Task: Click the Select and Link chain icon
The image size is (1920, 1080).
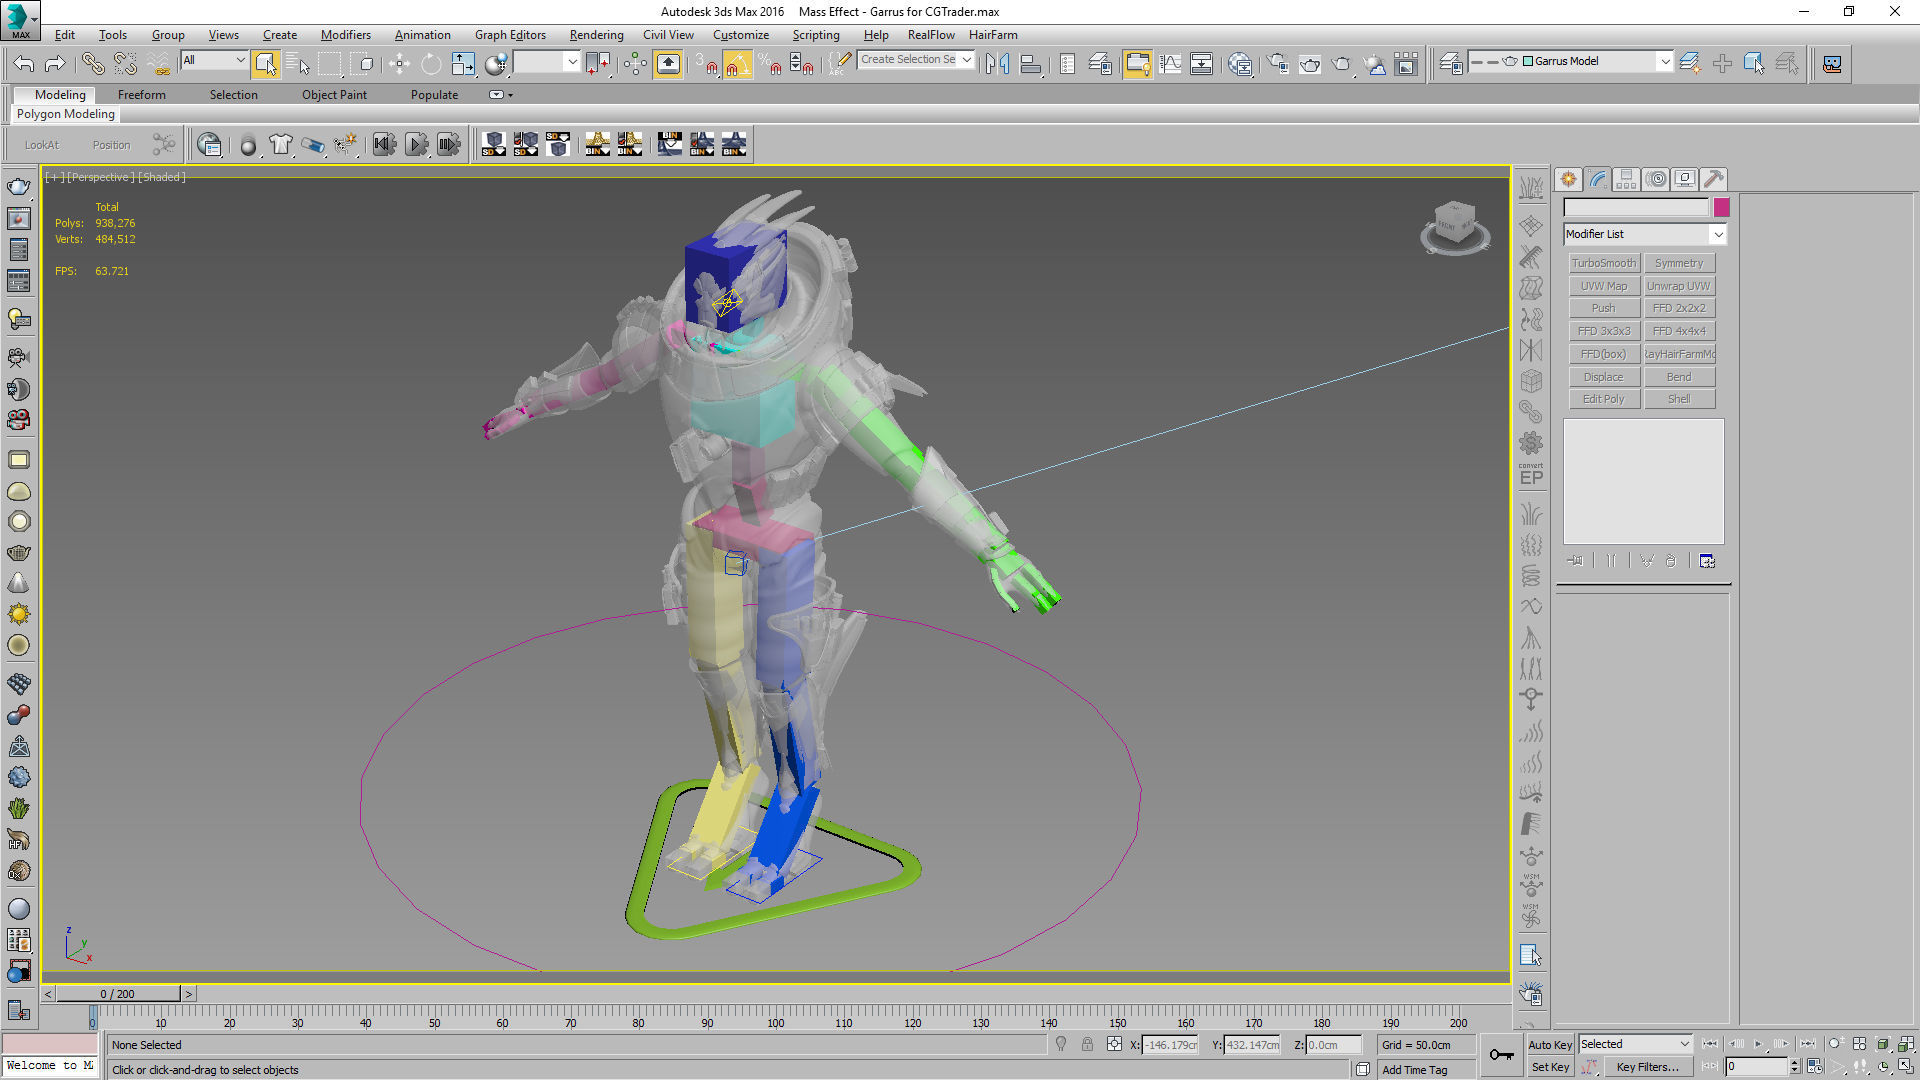Action: [x=92, y=64]
